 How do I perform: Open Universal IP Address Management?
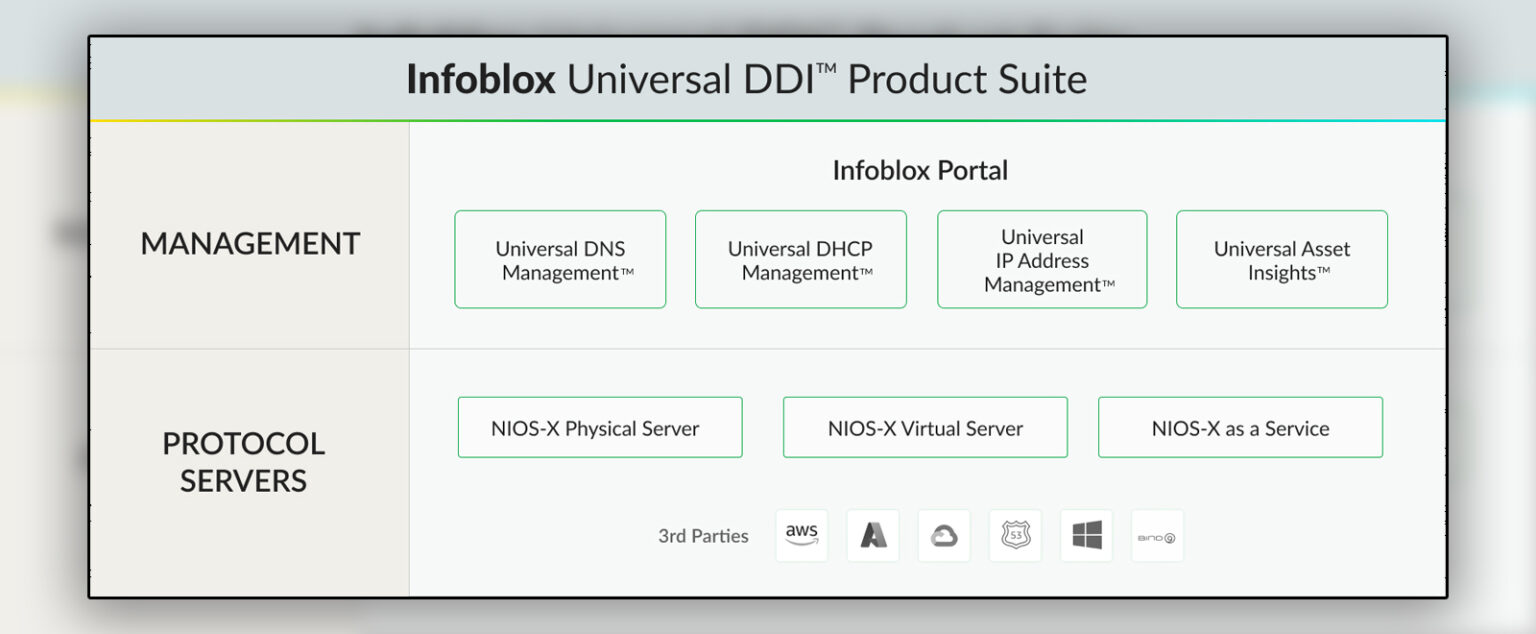(1041, 259)
